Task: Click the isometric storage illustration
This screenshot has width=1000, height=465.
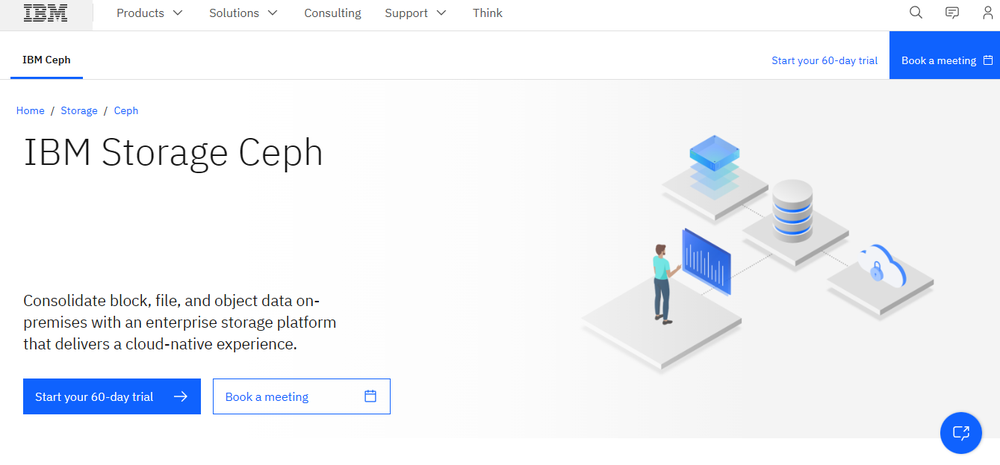Action: click(757, 252)
